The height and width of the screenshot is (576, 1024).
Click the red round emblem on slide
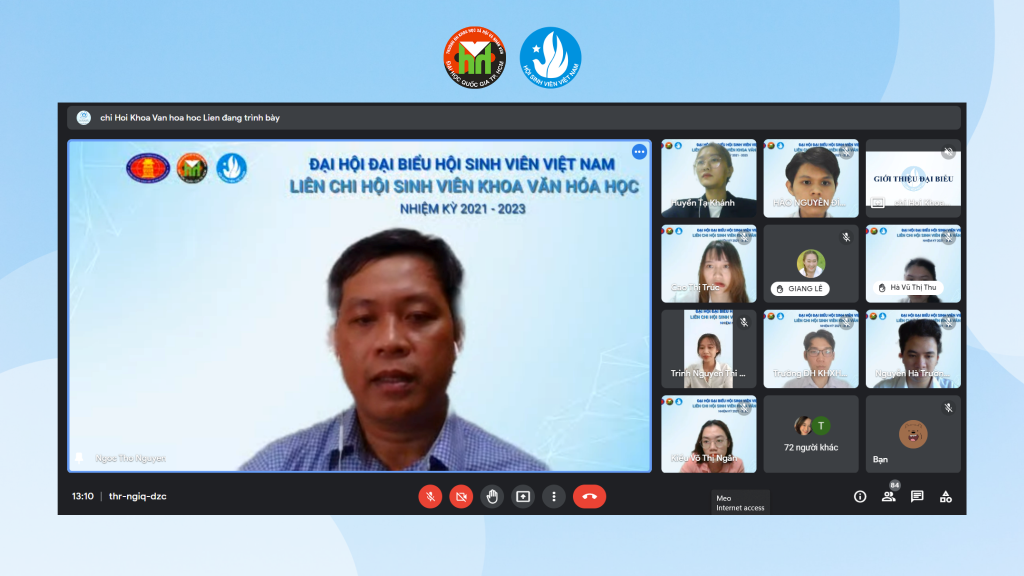pyautogui.click(x=148, y=168)
